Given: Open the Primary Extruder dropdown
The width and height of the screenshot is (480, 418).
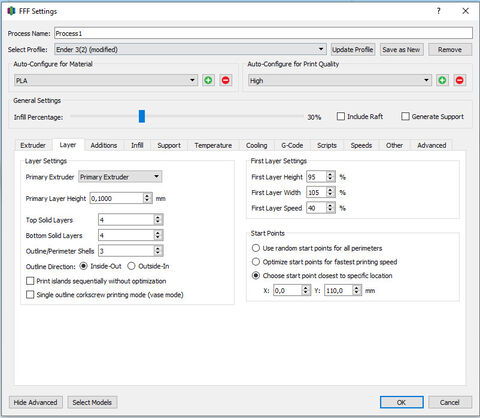Looking at the screenshot, I should tap(120, 177).
